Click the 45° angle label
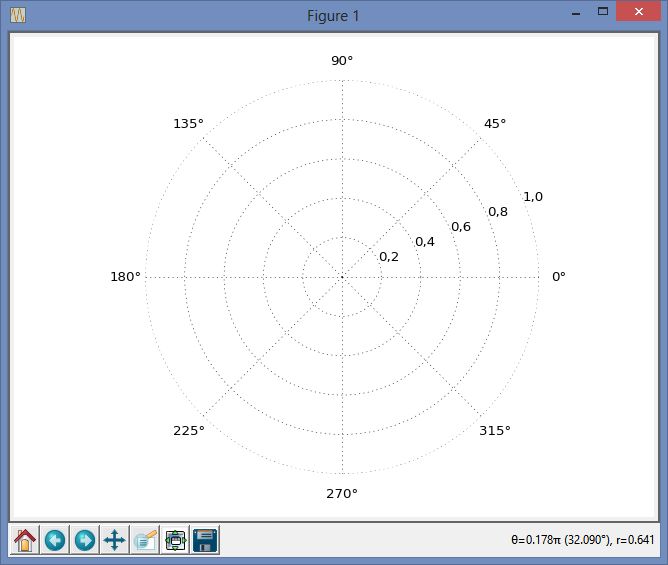The width and height of the screenshot is (668, 565). (x=495, y=124)
